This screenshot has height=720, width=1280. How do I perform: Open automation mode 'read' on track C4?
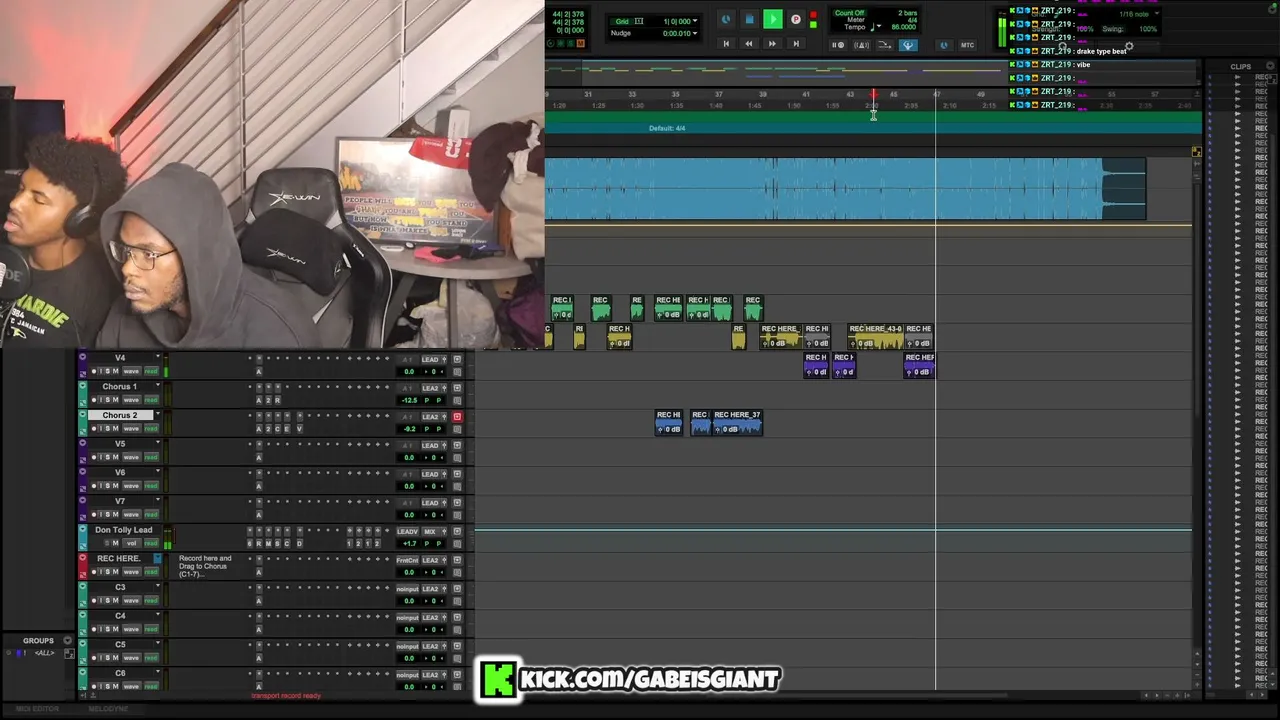[151, 629]
